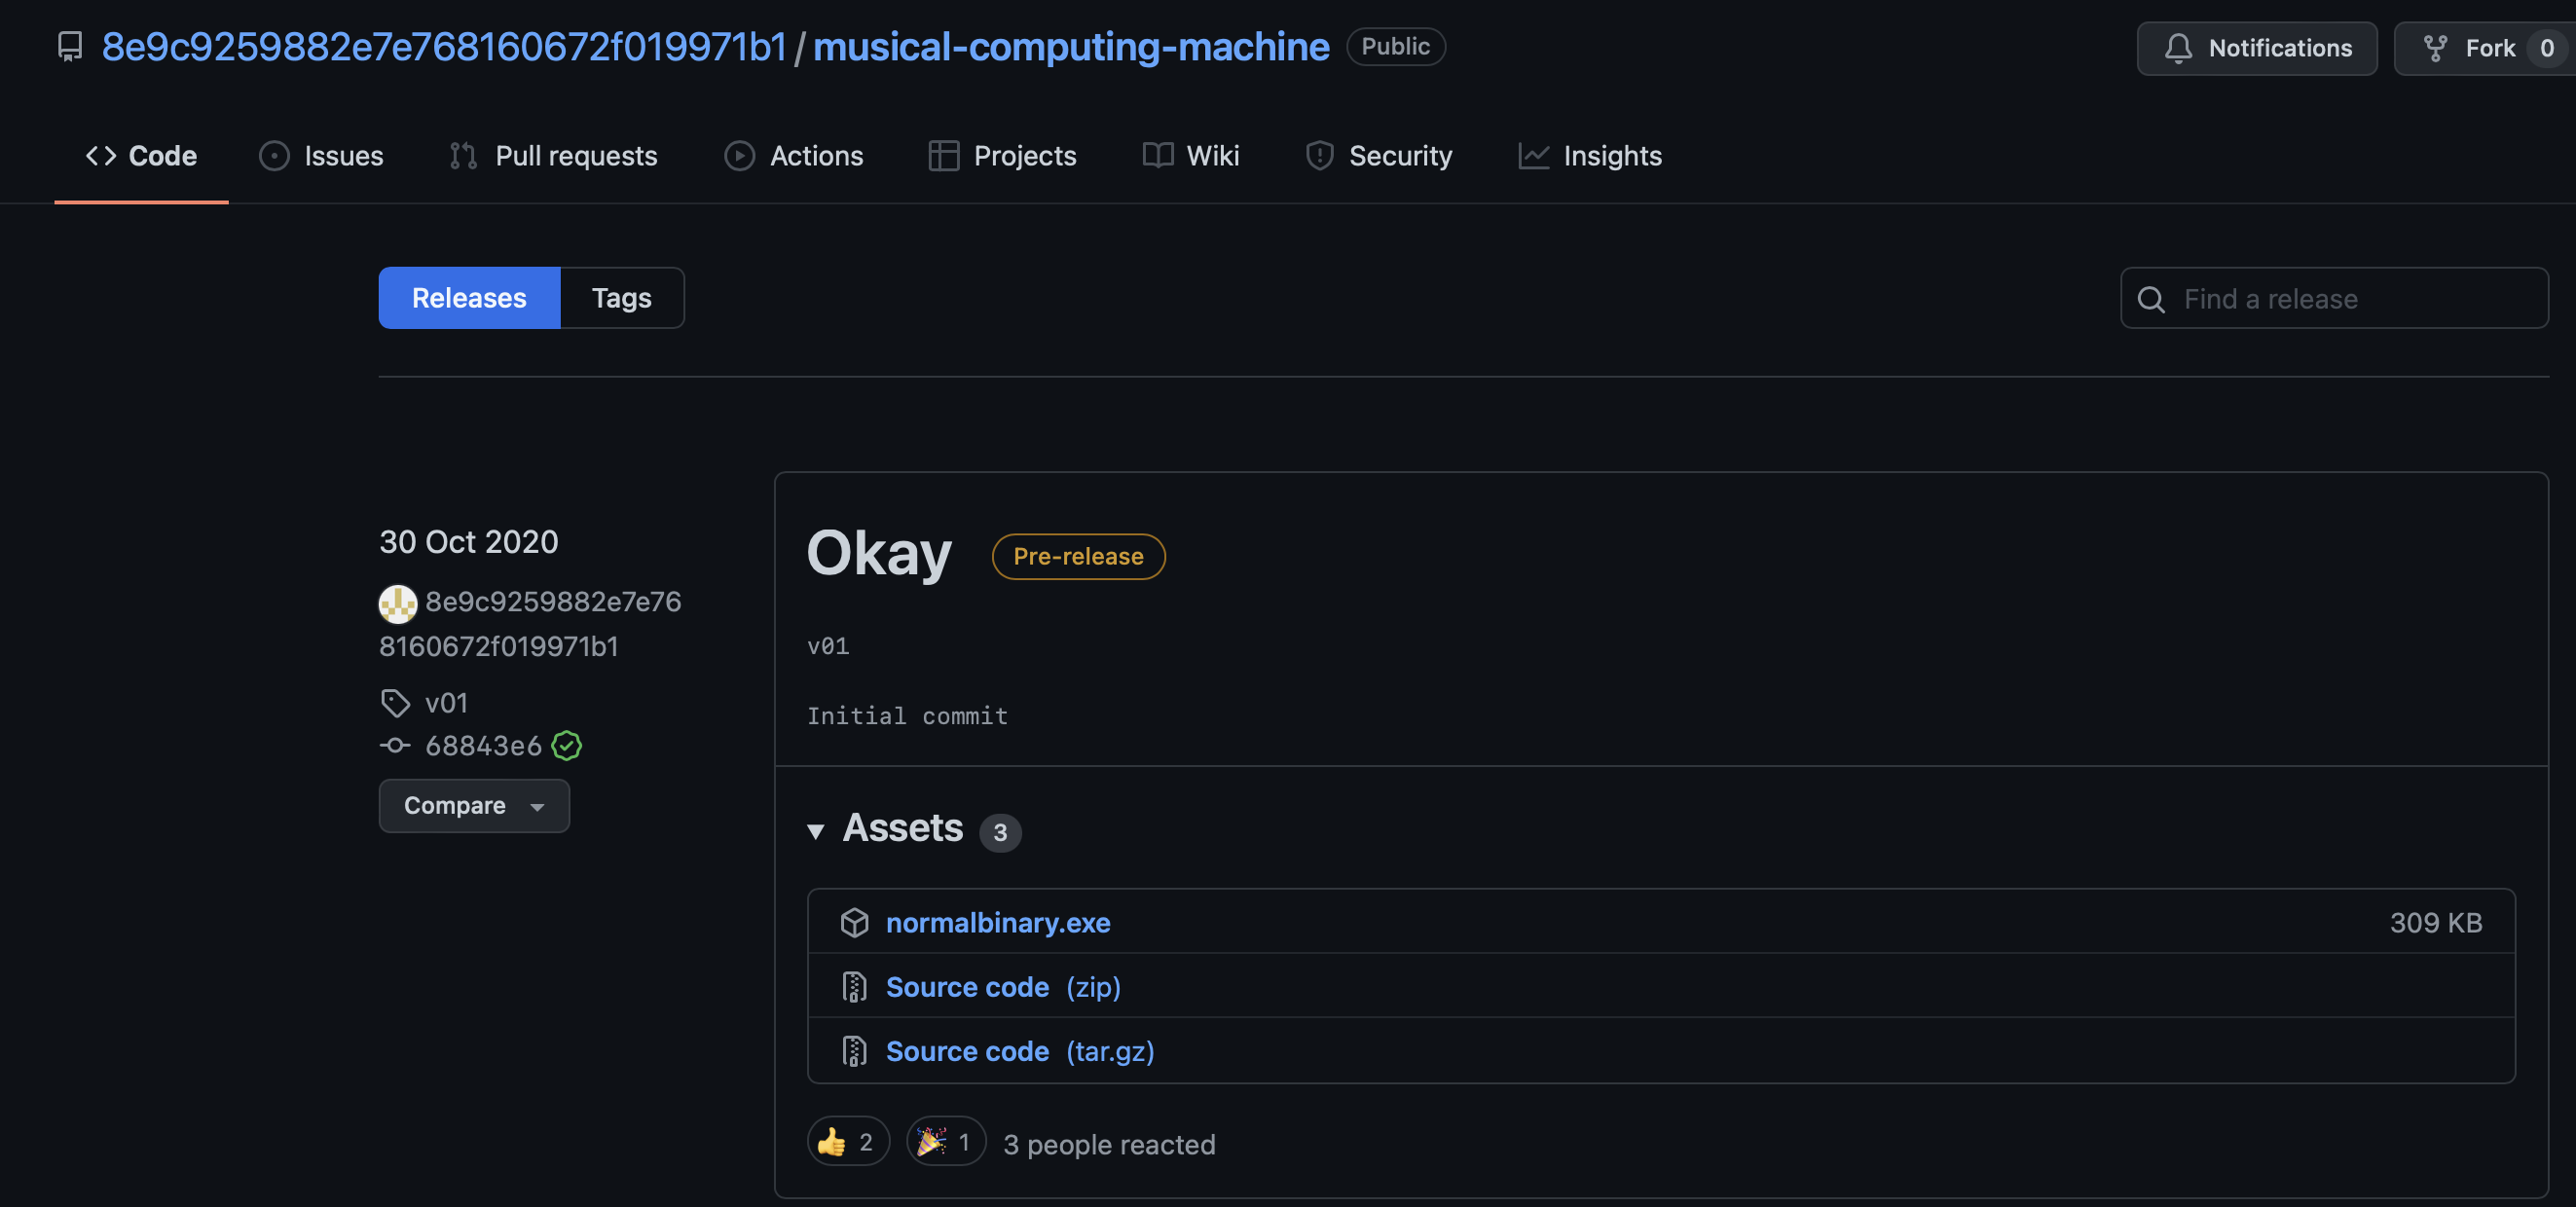2576x1207 pixels.
Task: Click the tag icon next to v01
Action: [395, 703]
